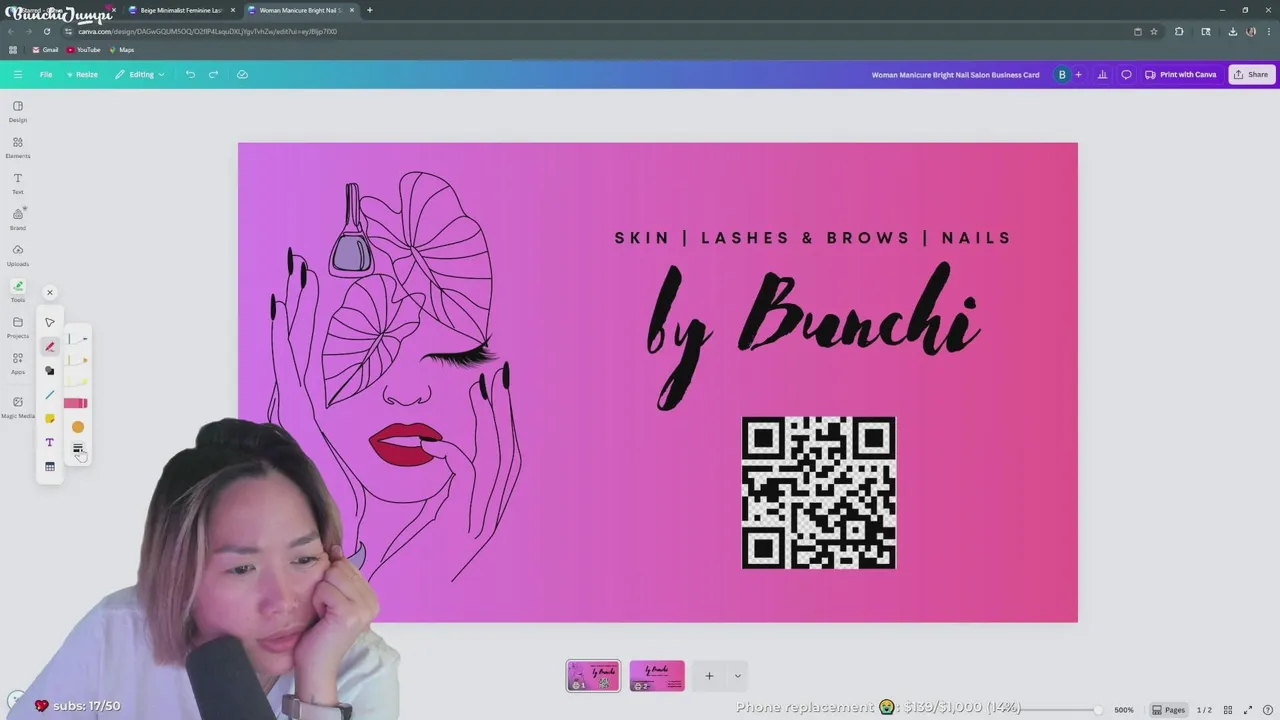Viewport: 1280px width, 720px height.
Task: Select page 1 thumbnail
Action: click(x=593, y=676)
